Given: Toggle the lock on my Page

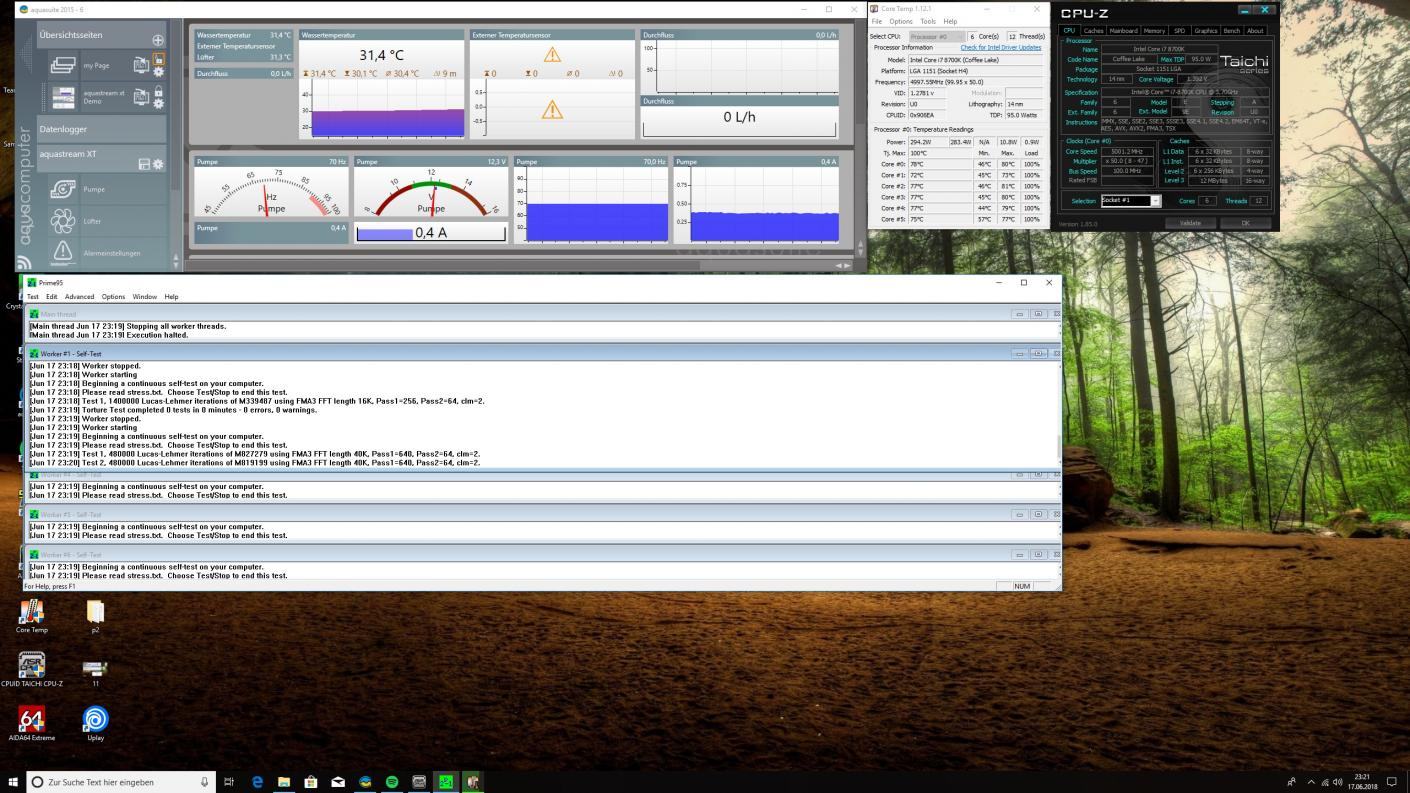Looking at the screenshot, I should [x=158, y=59].
